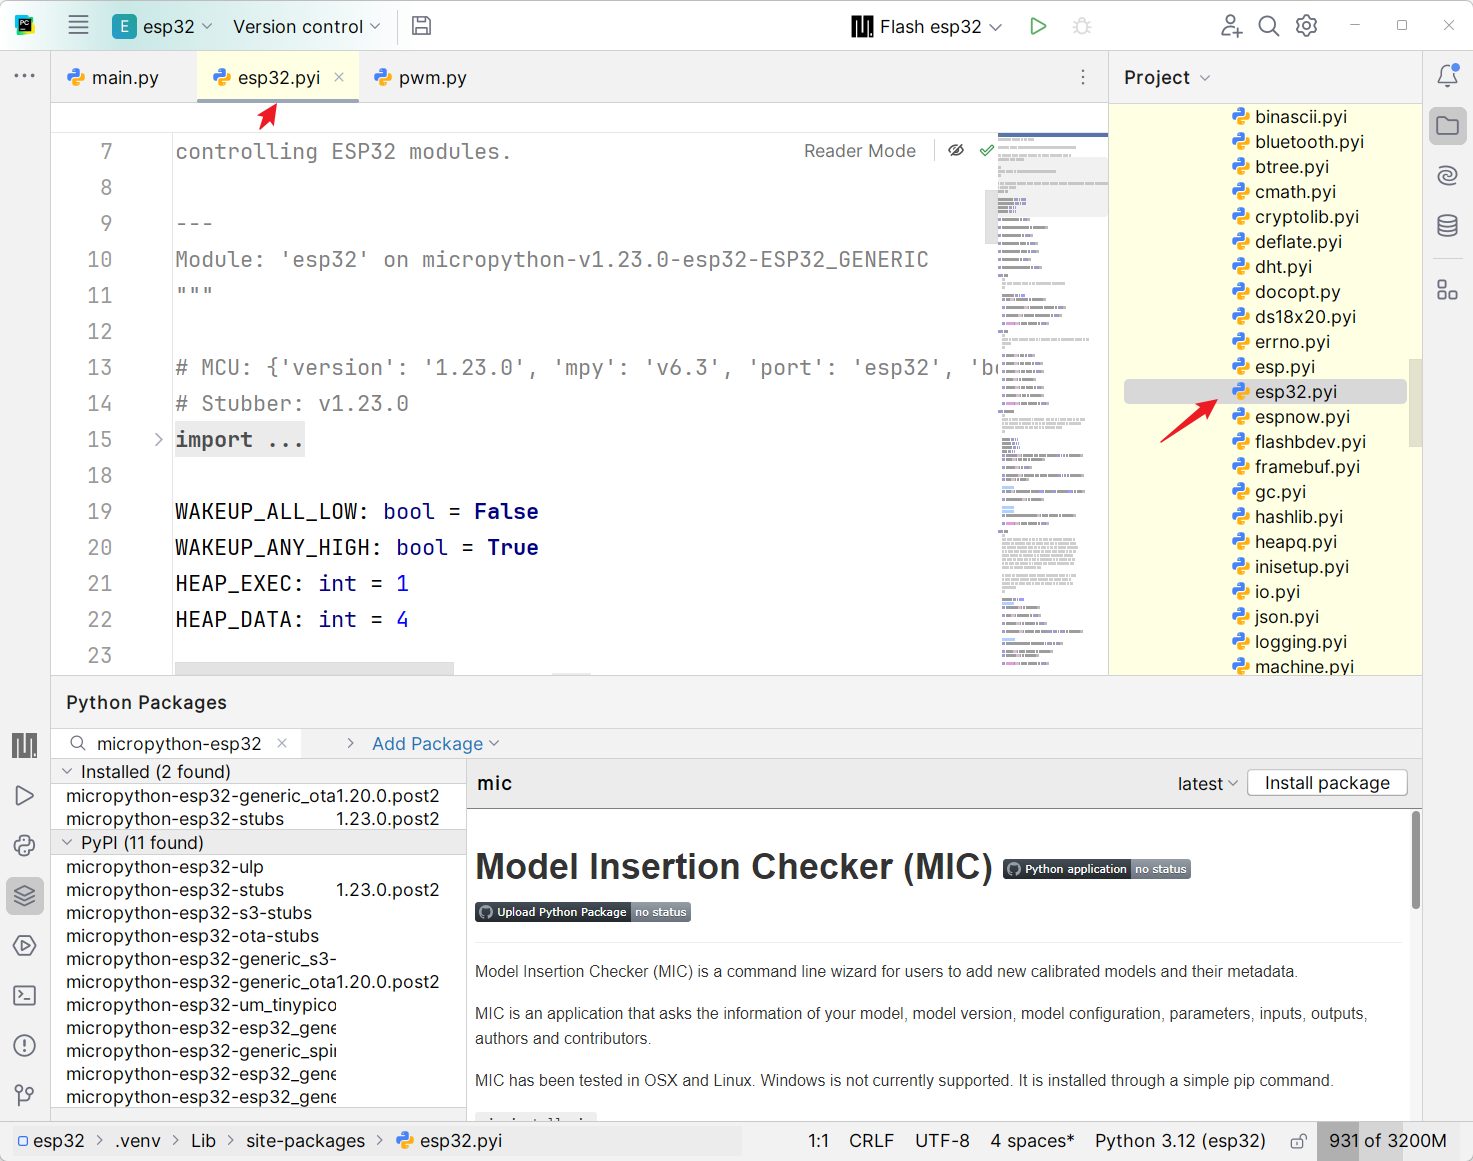Collapse the Installed (2 found) group
Viewport: 1473px width, 1161px height.
point(67,771)
